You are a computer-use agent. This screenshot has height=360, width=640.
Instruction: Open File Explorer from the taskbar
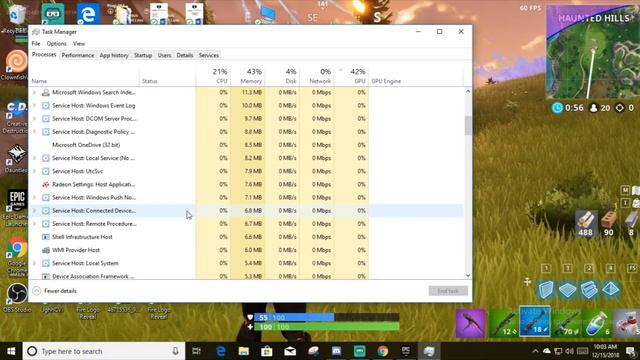tap(244, 351)
